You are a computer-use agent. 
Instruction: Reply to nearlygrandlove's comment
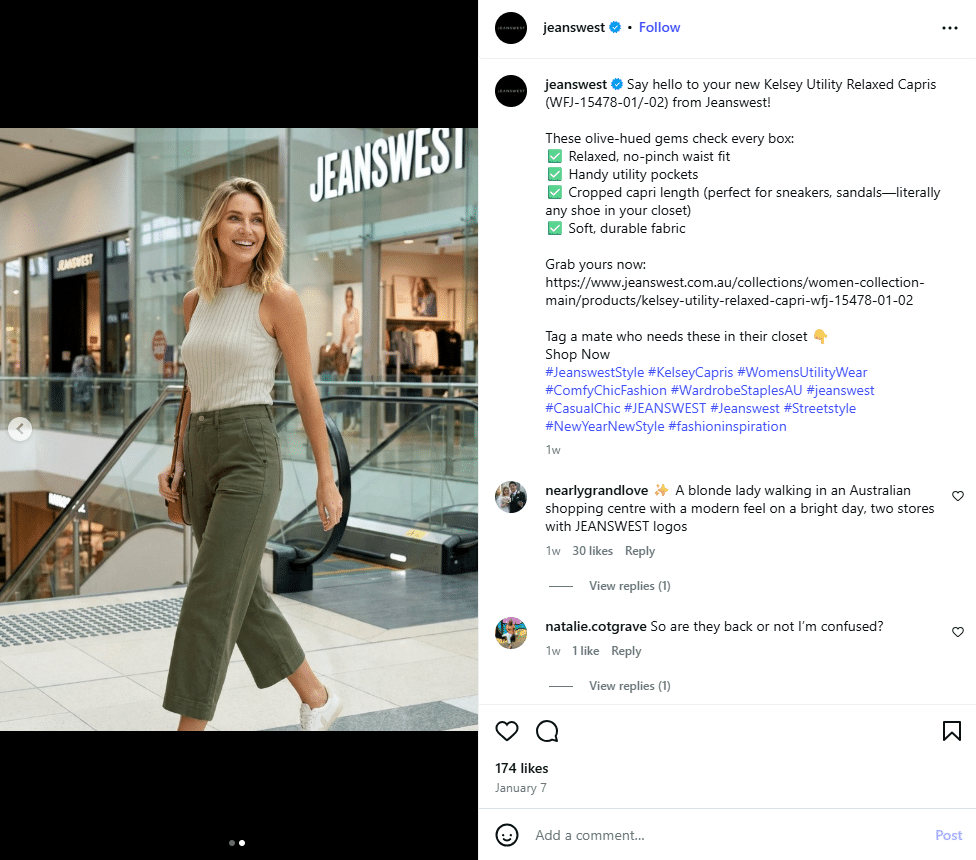[x=640, y=551]
